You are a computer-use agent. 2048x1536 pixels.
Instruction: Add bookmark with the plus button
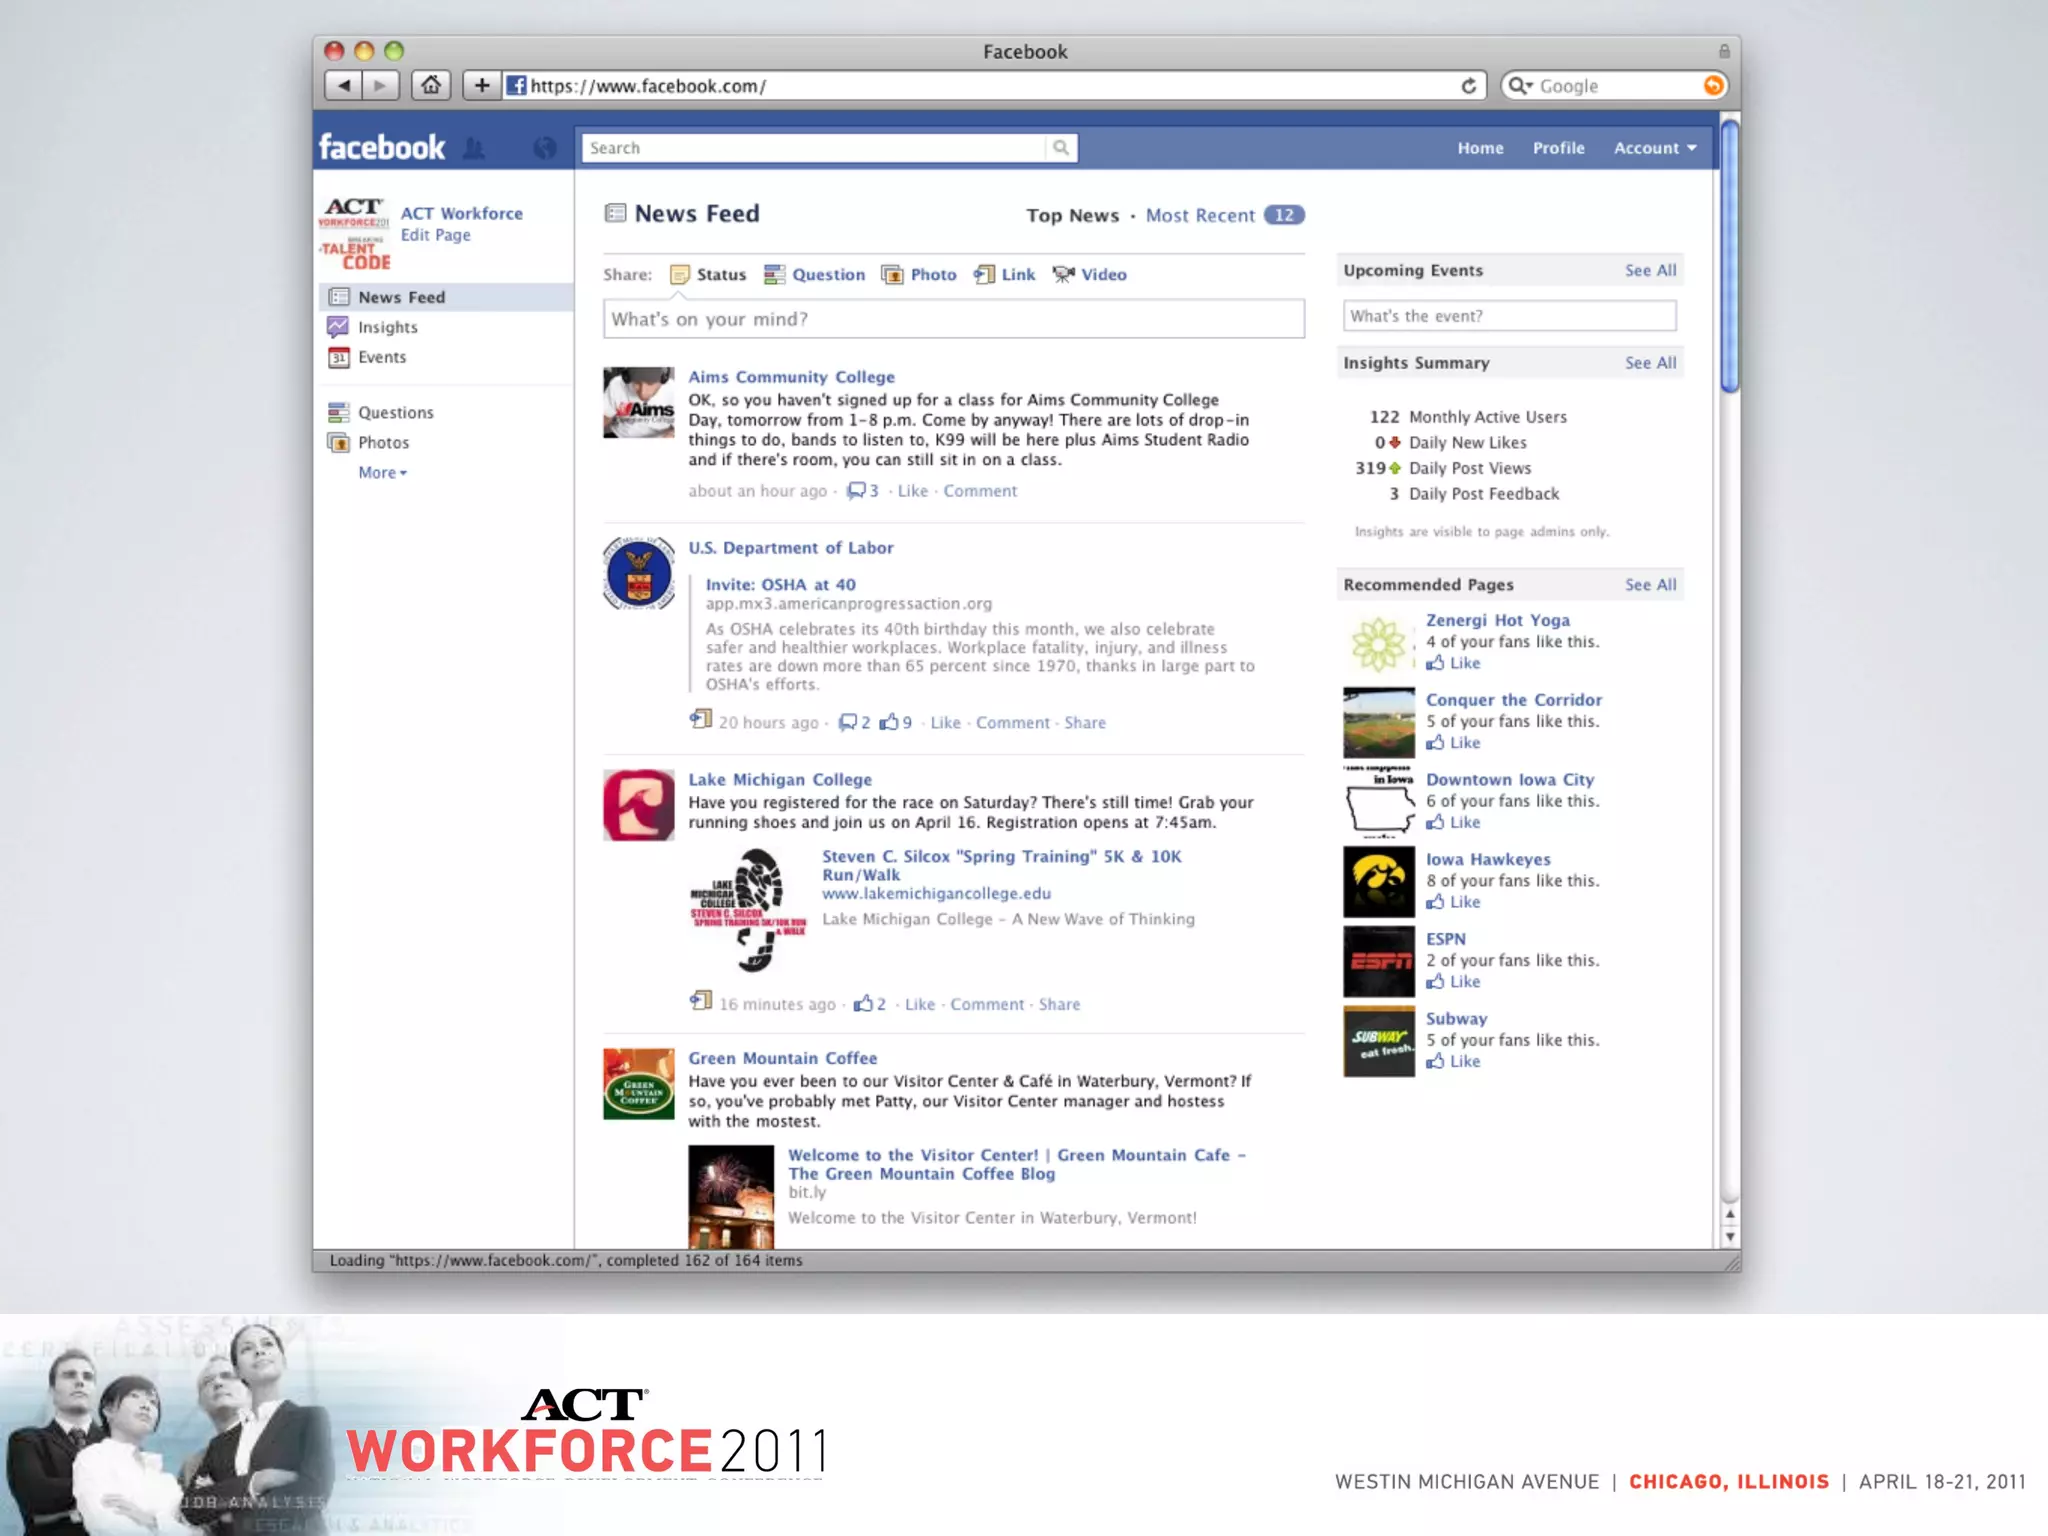[x=482, y=86]
